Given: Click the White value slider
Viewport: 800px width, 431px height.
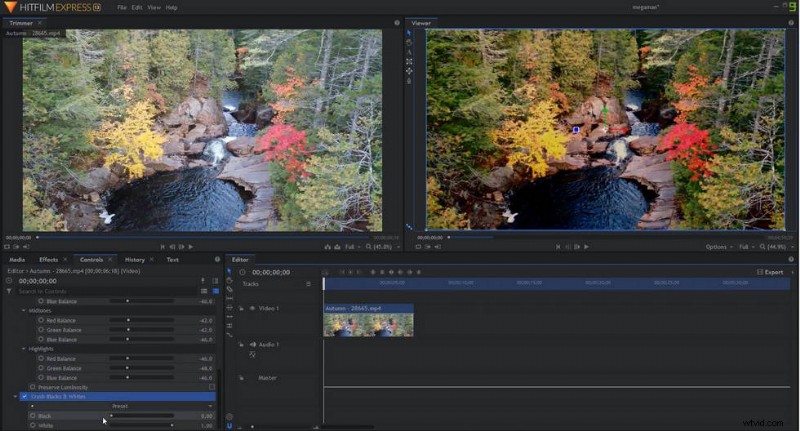Looking at the screenshot, I should coord(141,425).
